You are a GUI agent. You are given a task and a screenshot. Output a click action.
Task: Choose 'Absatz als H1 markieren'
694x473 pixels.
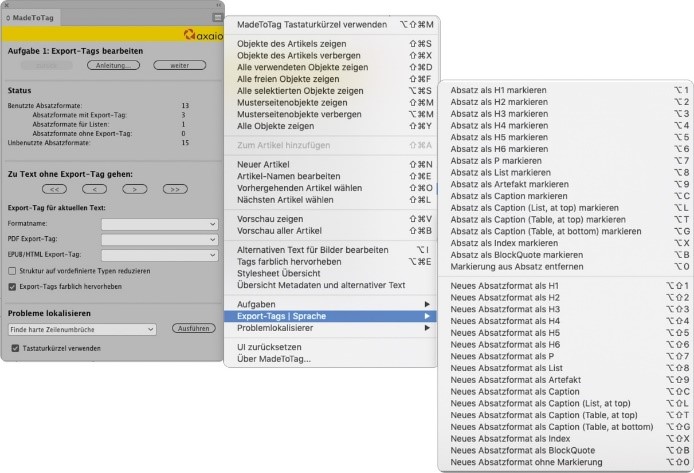click(566, 90)
